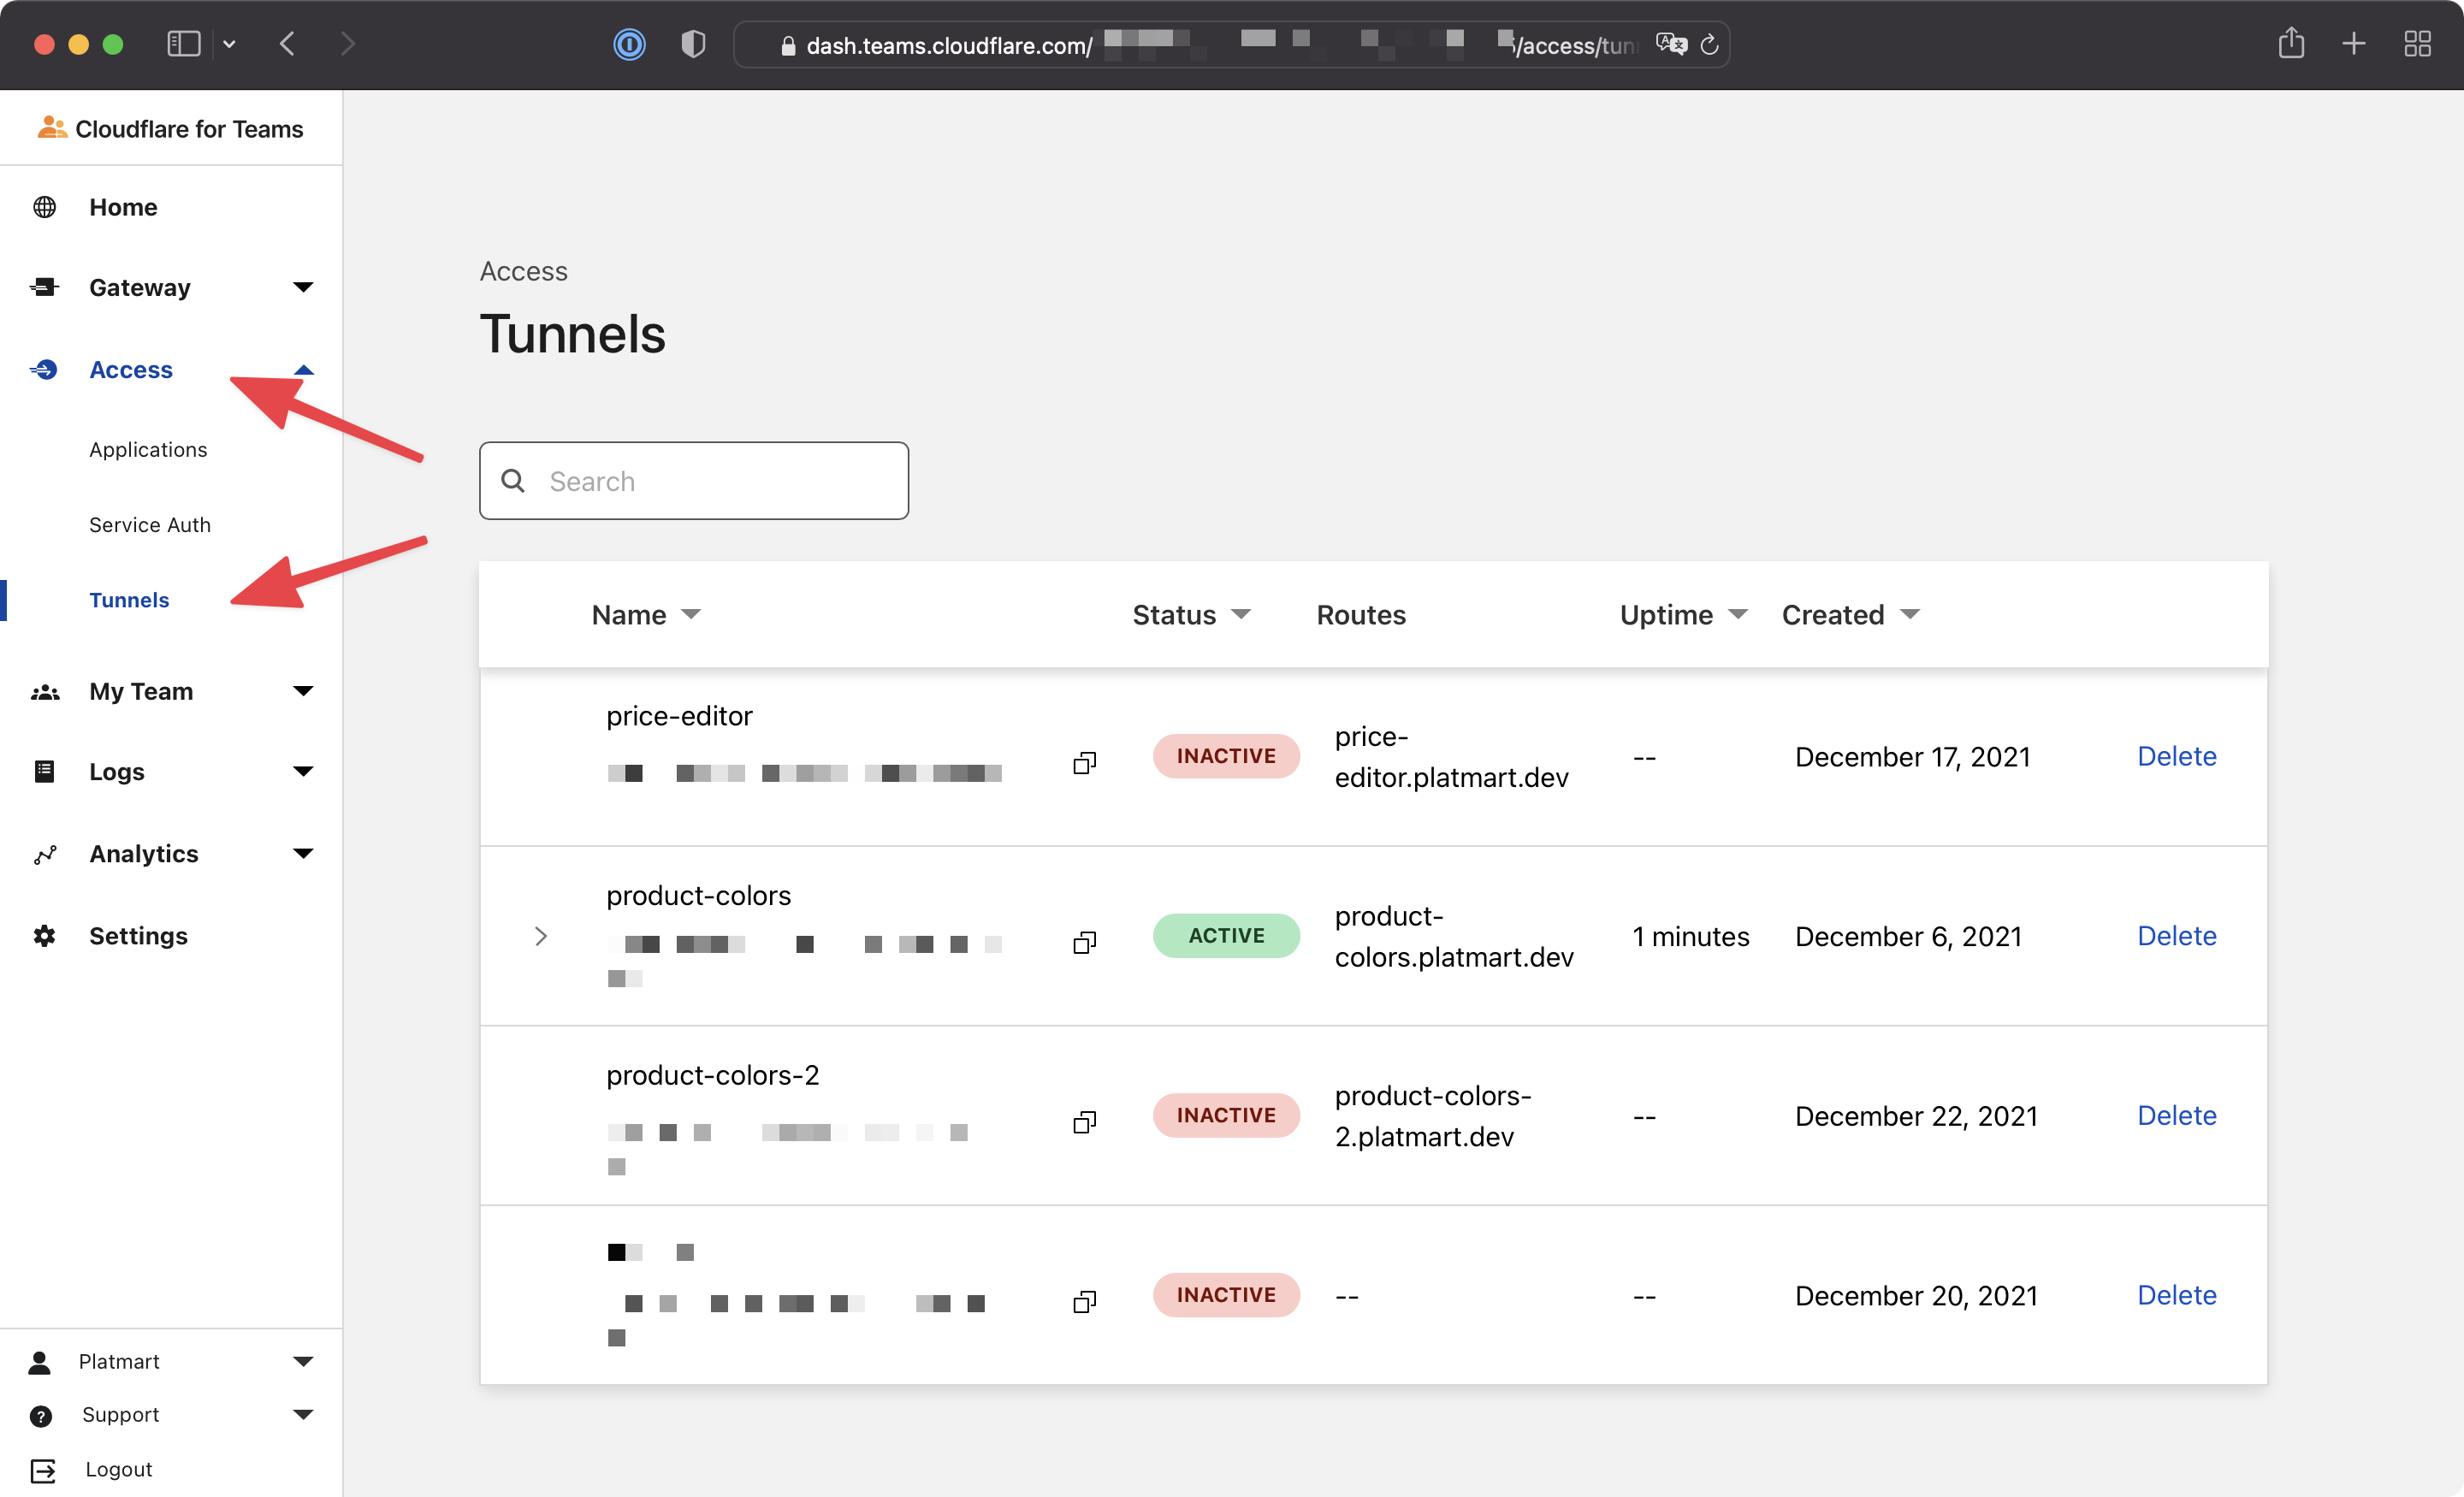Click the Settings gear icon
Screen dimensions: 2464x1497
[44, 935]
